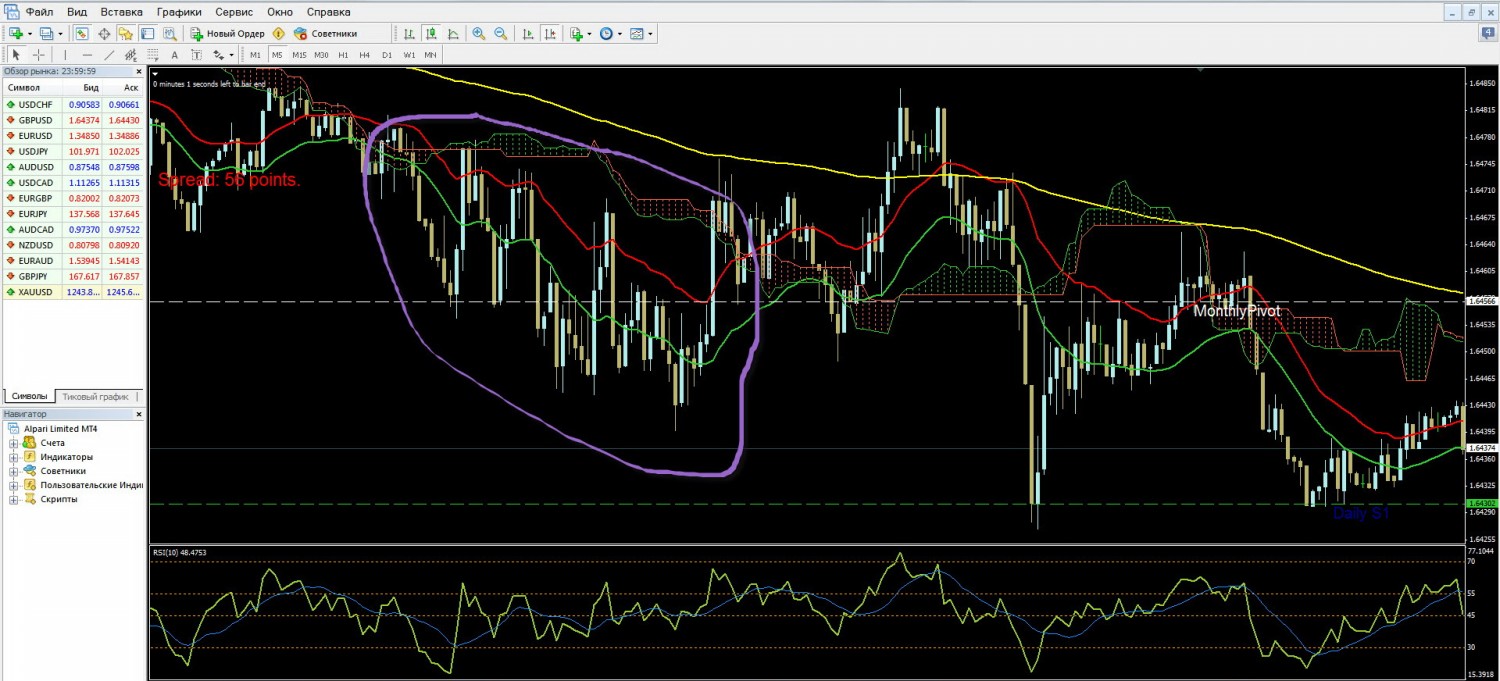
Task: Click the New Chart toolbar icon
Action: [15, 33]
